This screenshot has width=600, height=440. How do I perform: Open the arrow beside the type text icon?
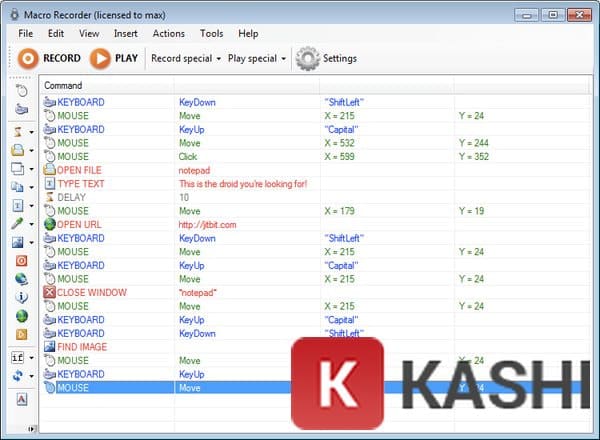point(31,206)
